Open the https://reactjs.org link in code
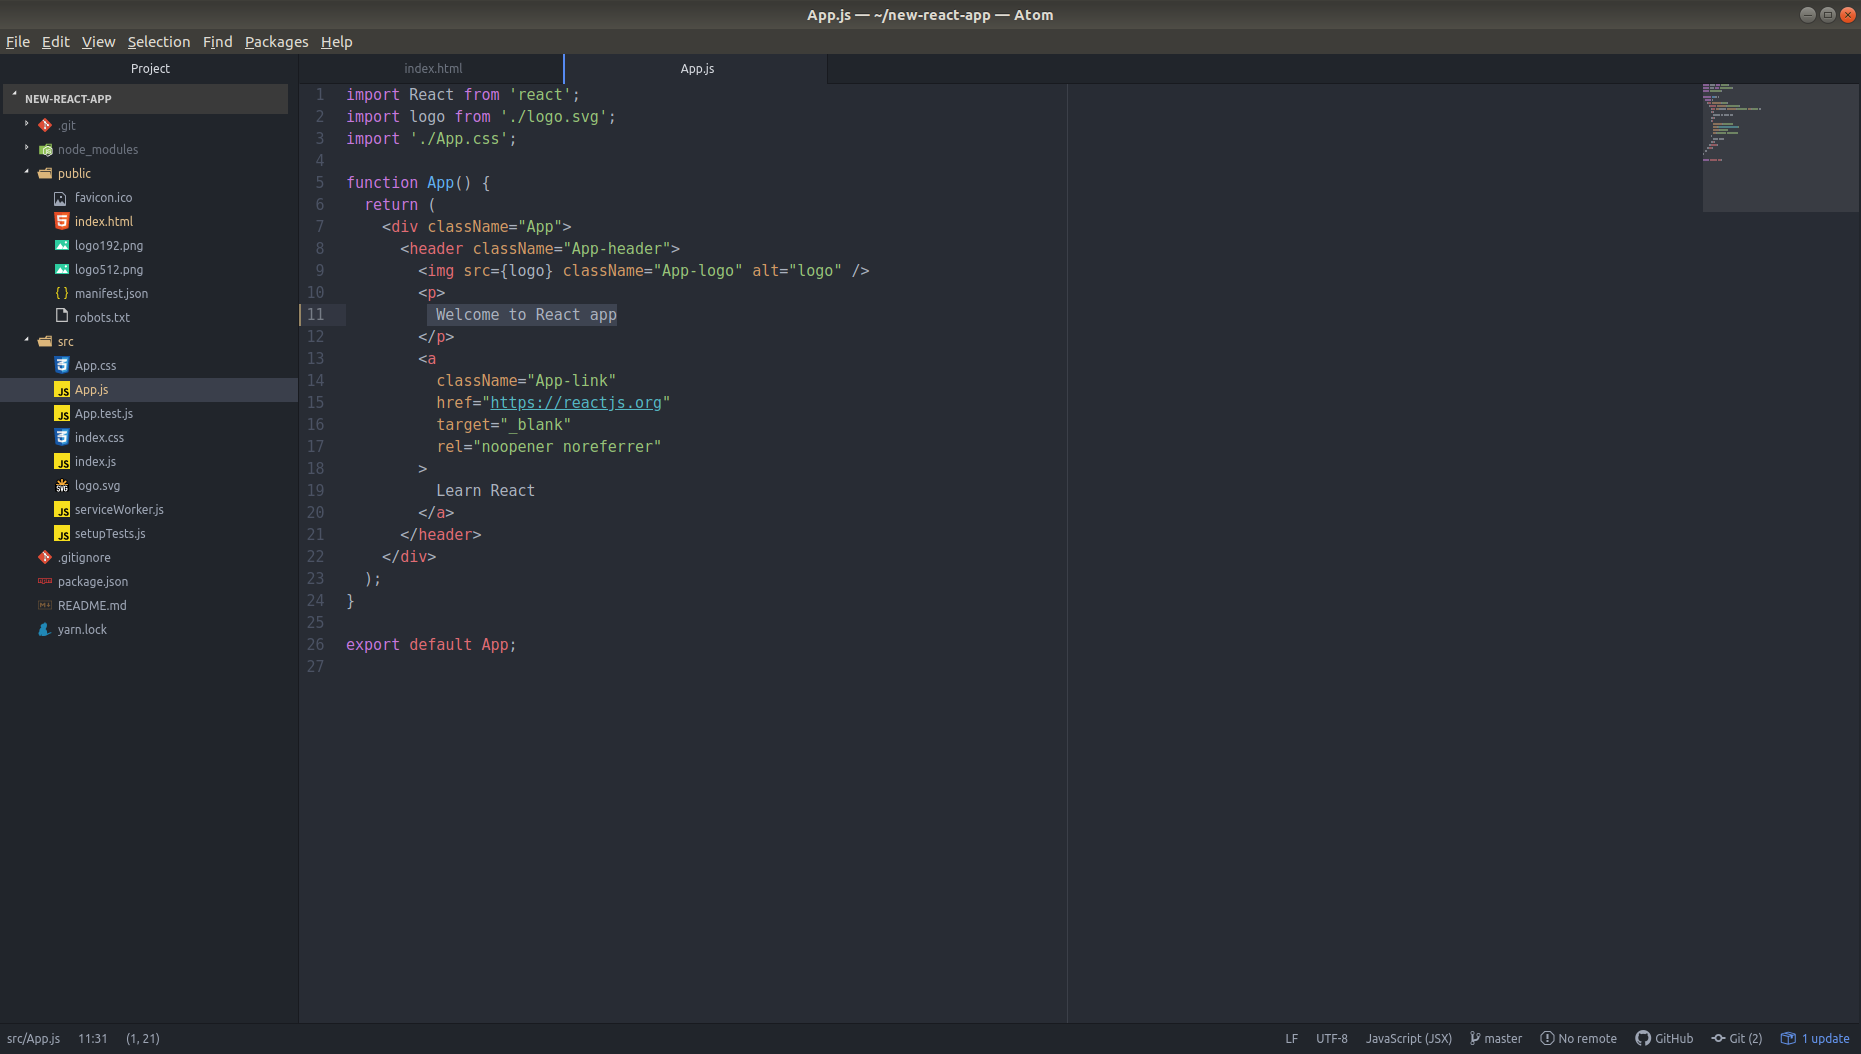The height and width of the screenshot is (1054, 1861). click(x=575, y=402)
